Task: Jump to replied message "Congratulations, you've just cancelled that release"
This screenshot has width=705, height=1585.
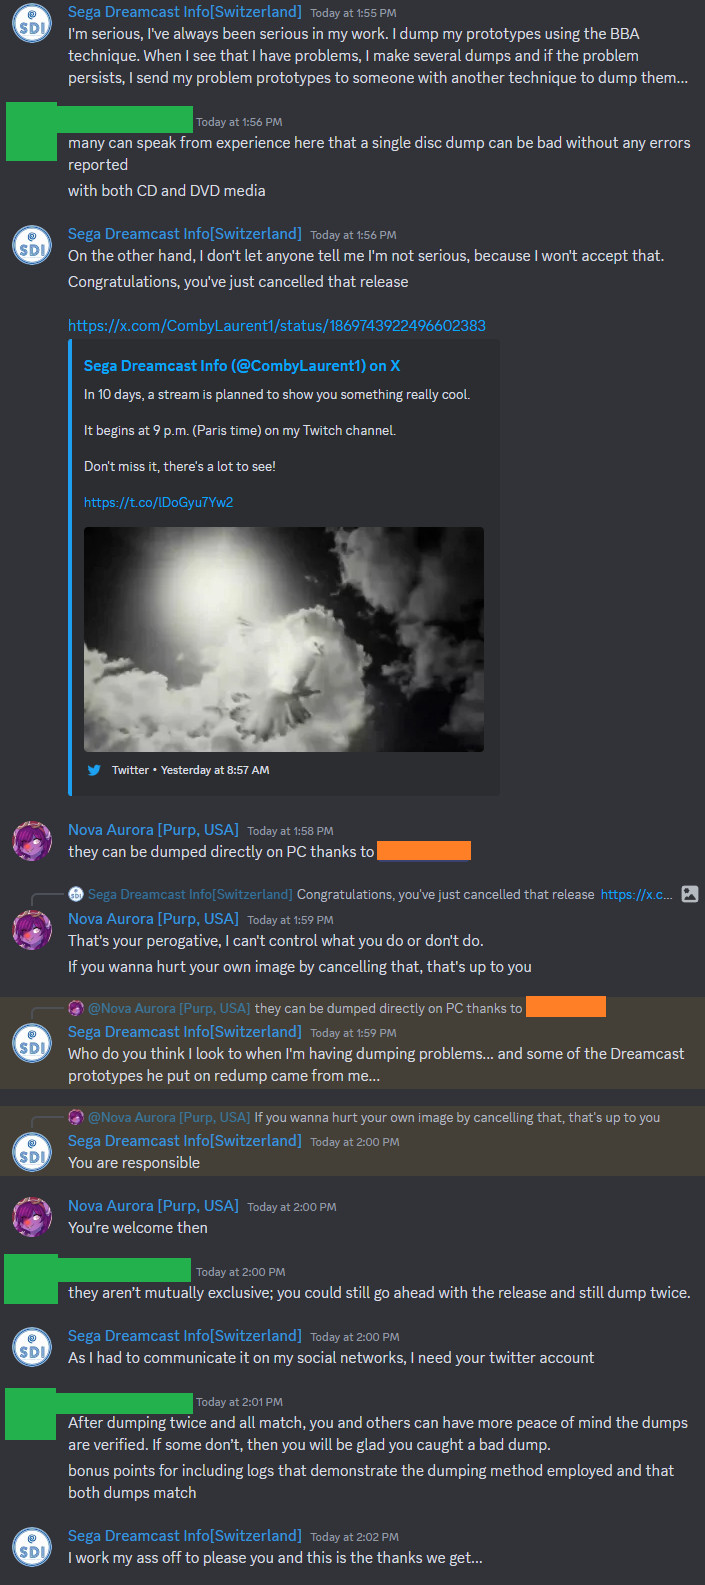Action: click(x=445, y=894)
